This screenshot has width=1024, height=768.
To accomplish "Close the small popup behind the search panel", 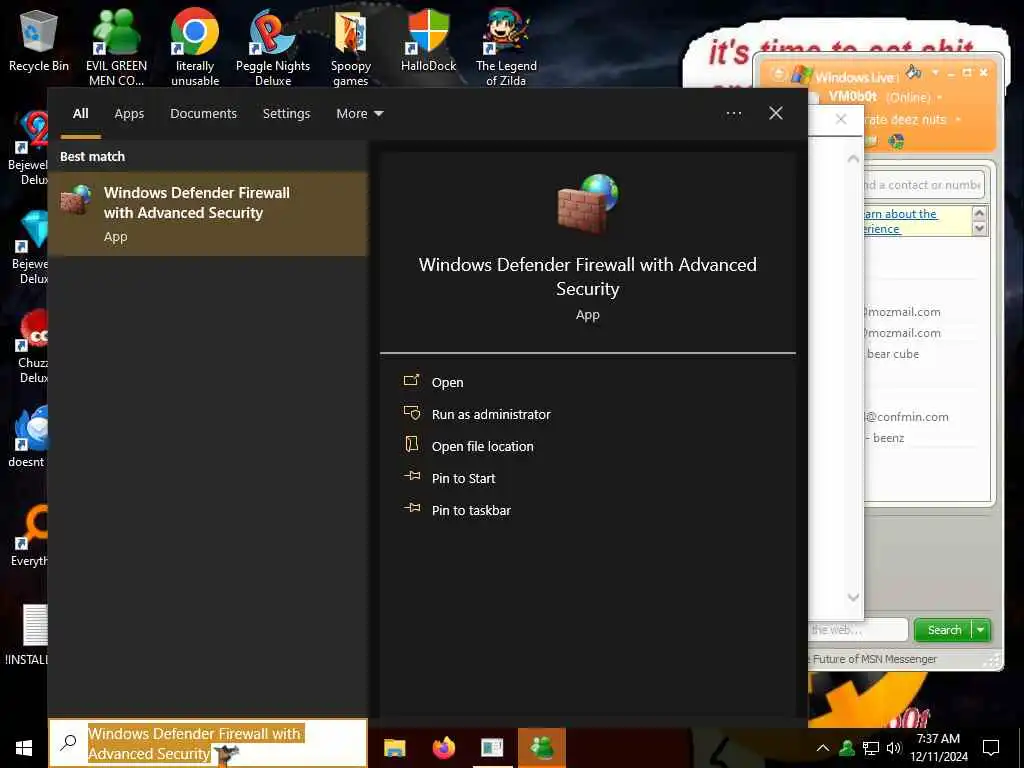I will [841, 119].
